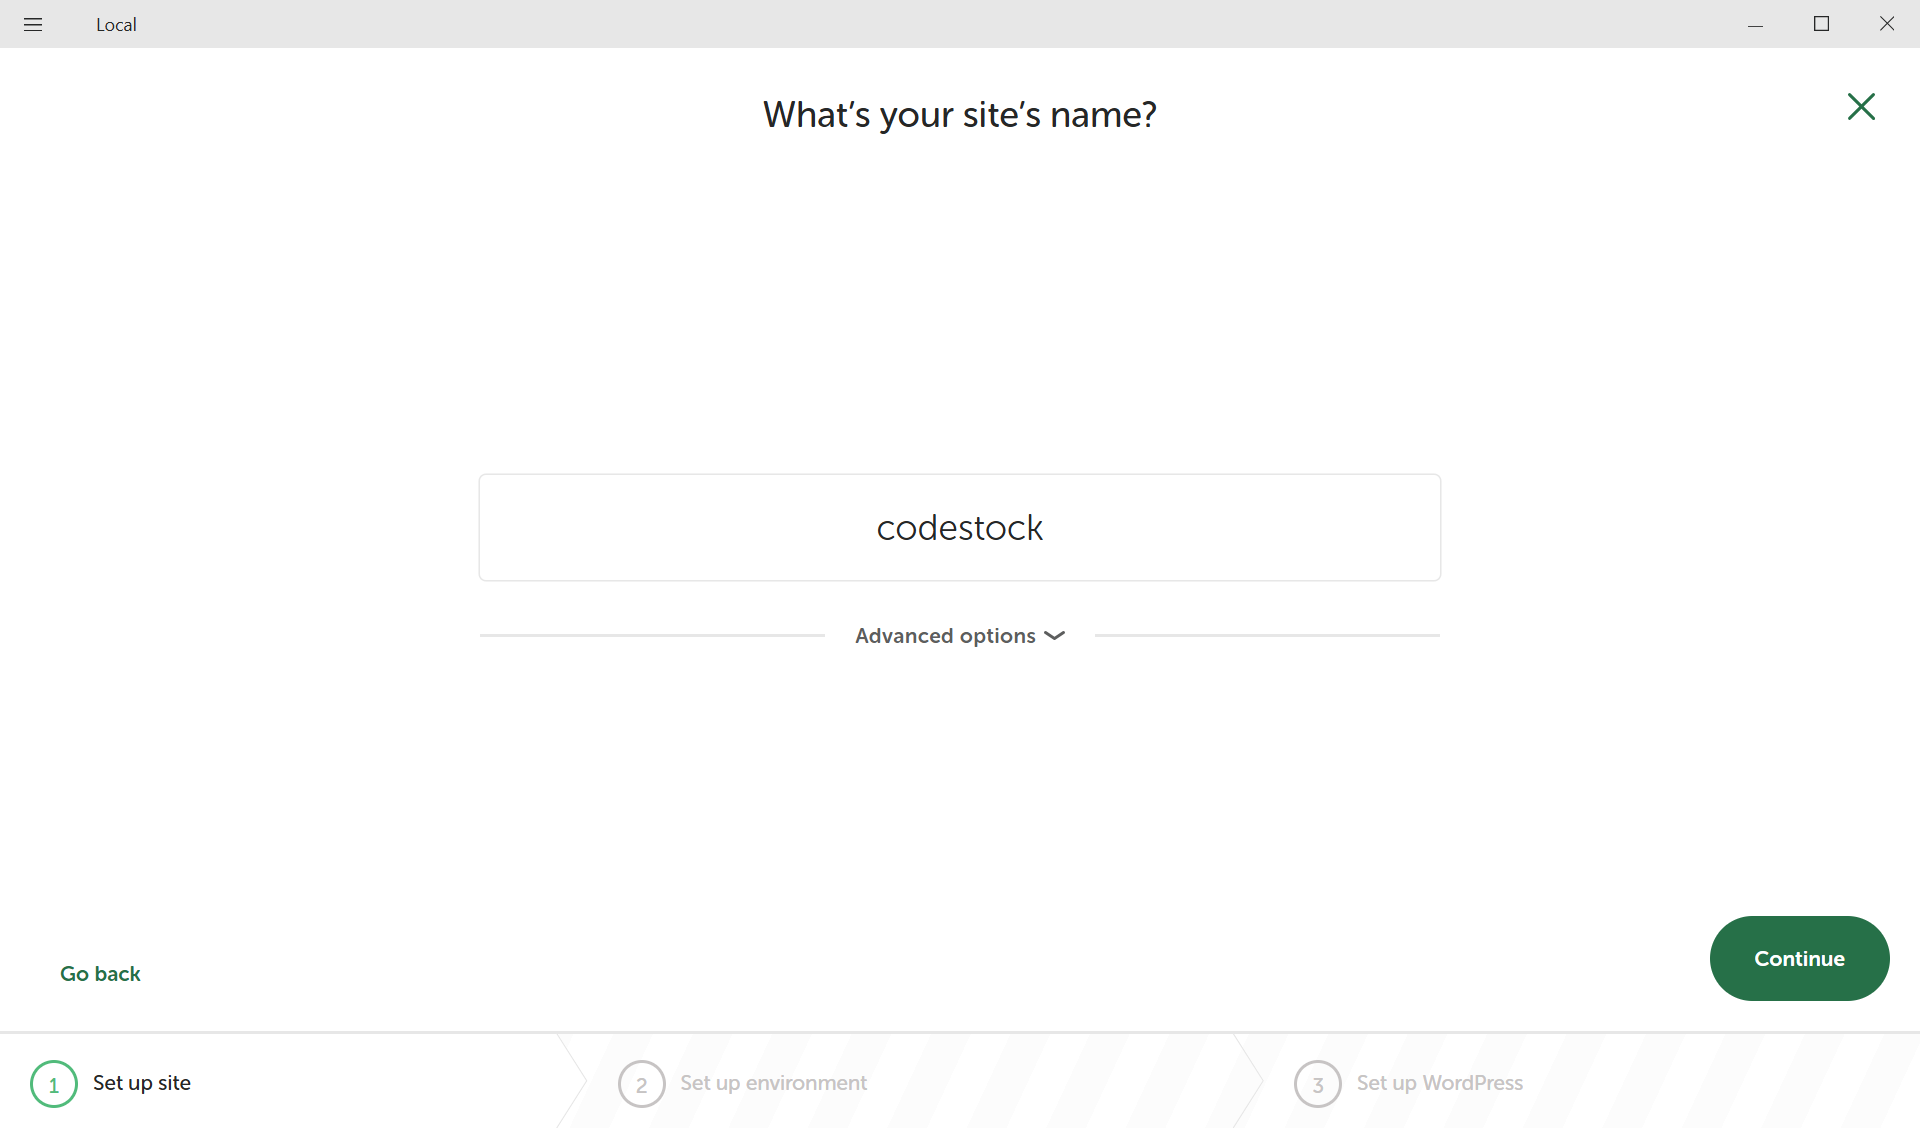Click the step 3 numbered circle
Viewport: 1920px width, 1128px height.
(1317, 1083)
